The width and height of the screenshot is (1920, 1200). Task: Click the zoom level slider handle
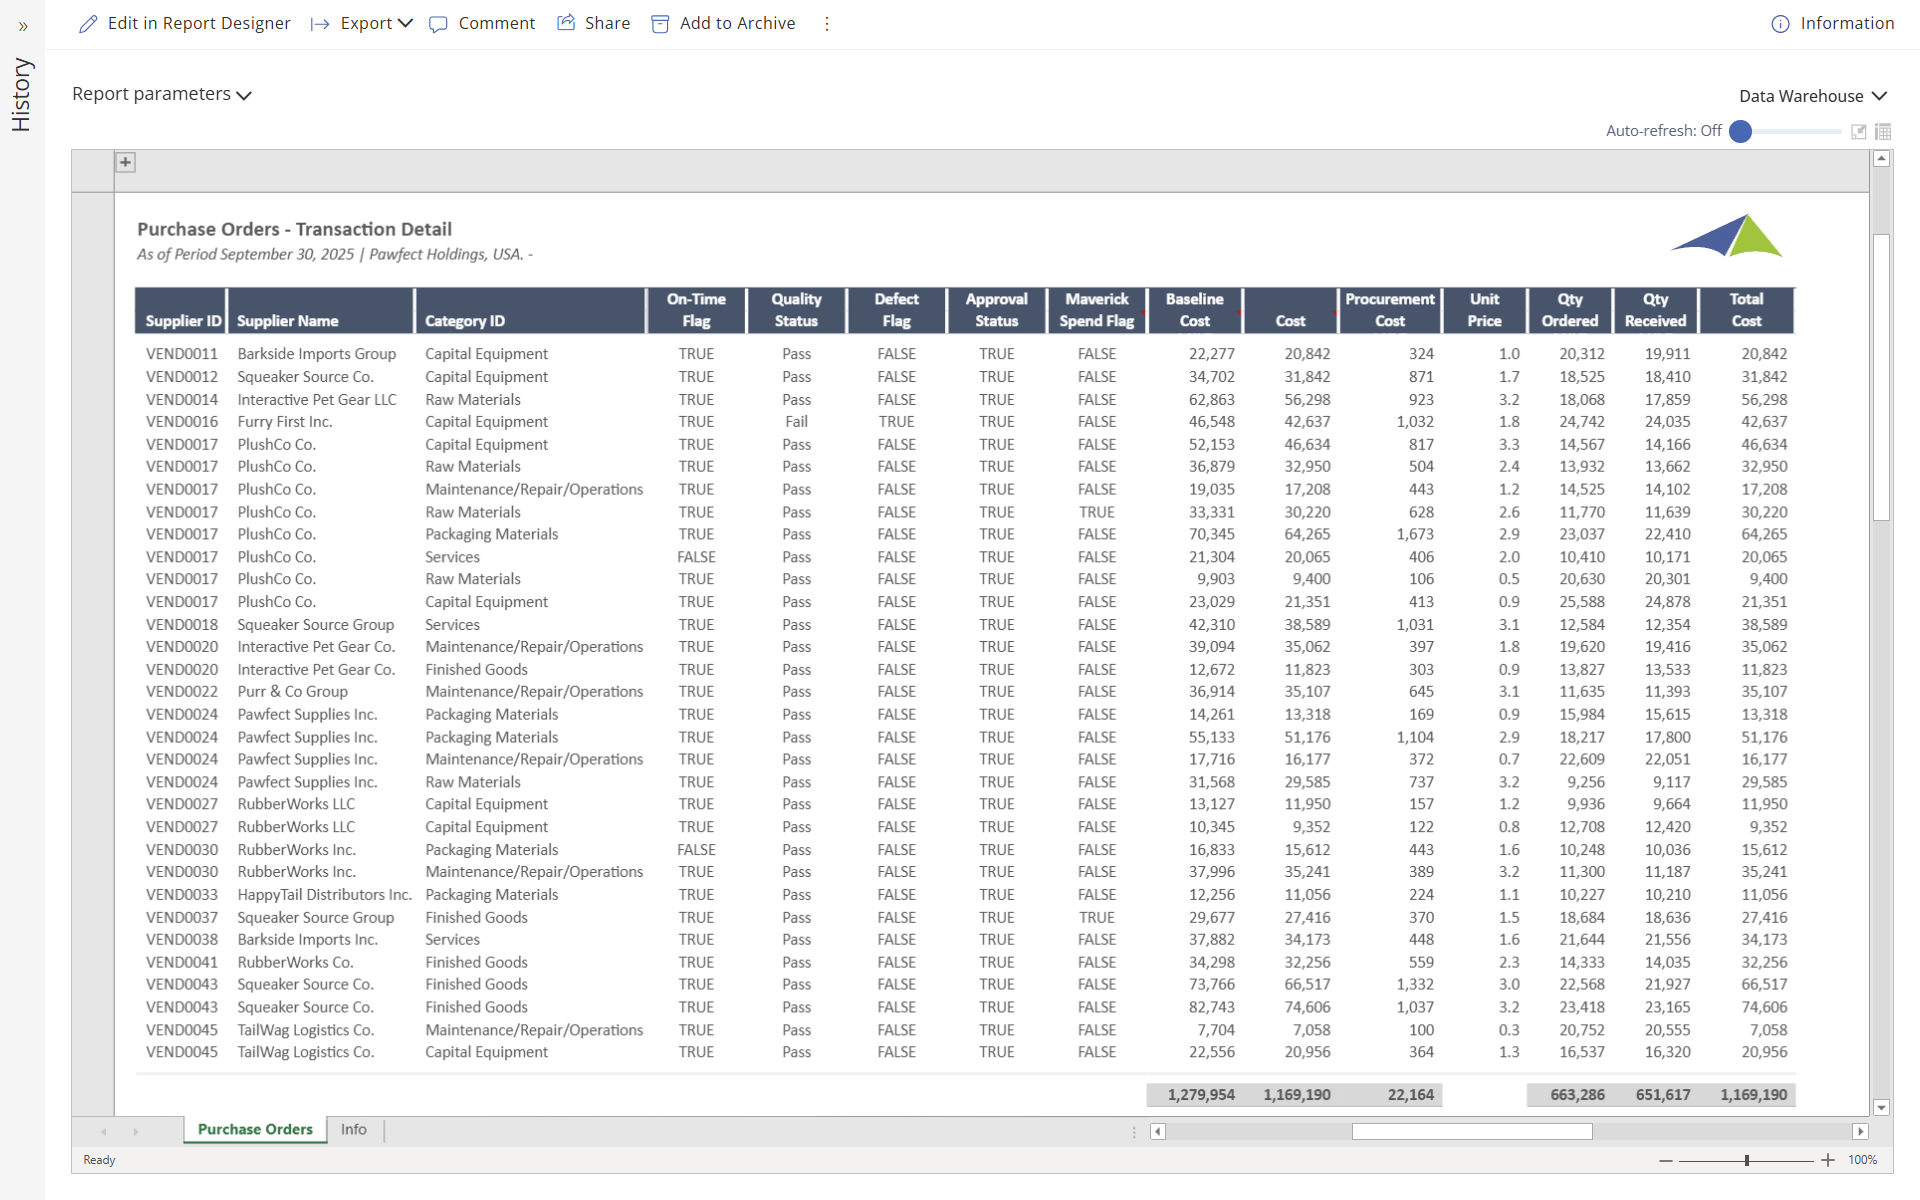click(x=1747, y=1160)
